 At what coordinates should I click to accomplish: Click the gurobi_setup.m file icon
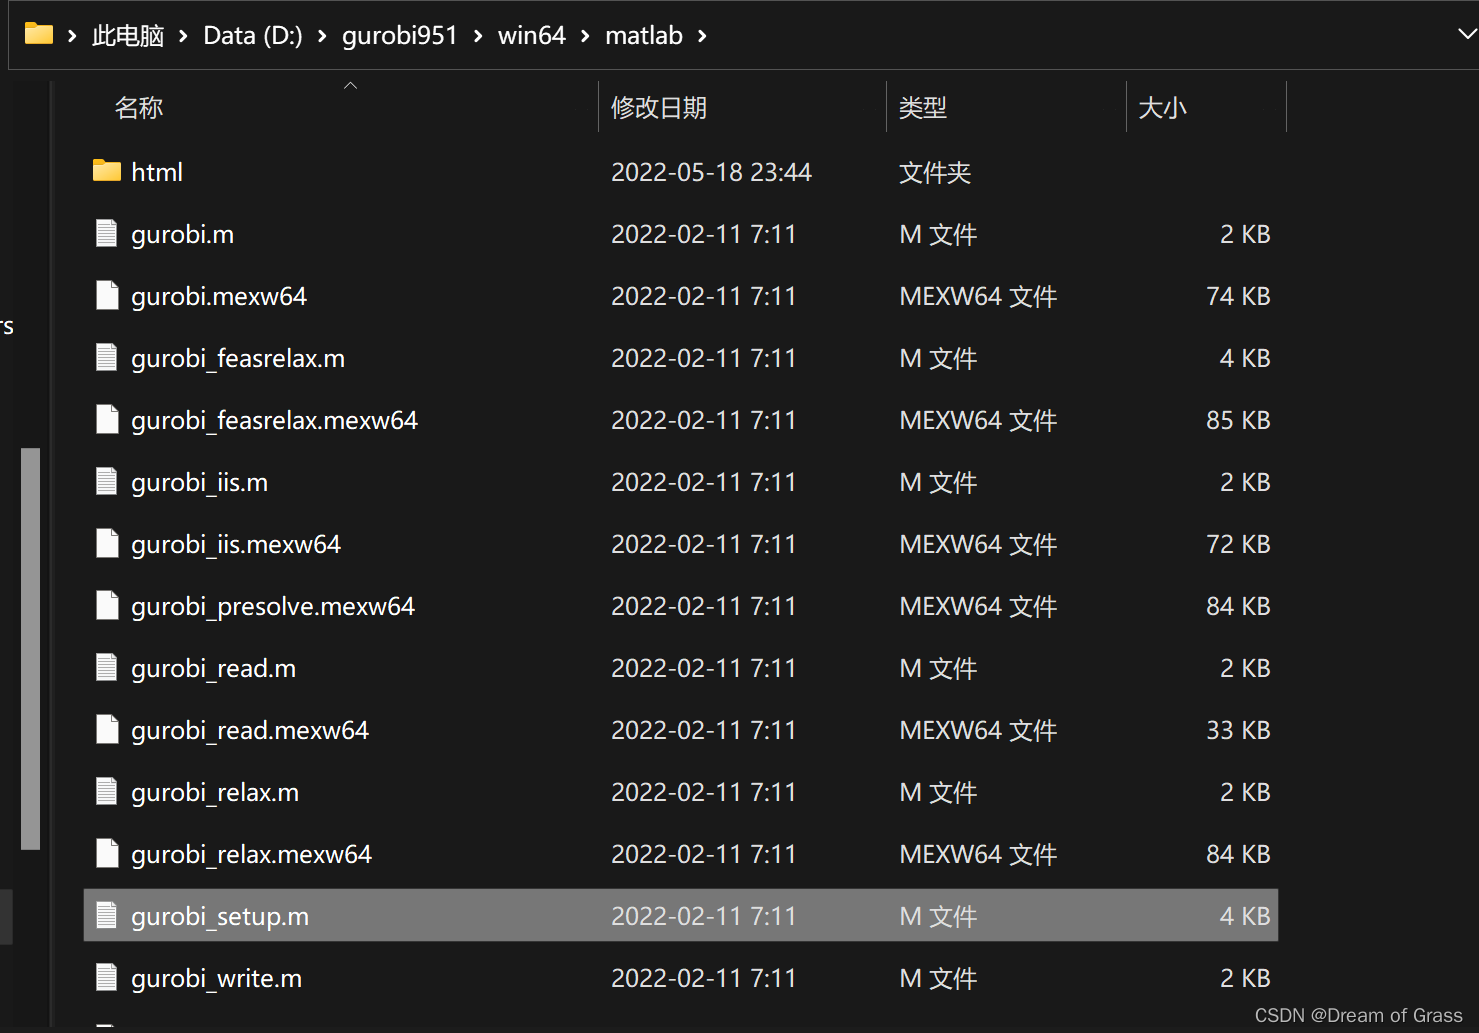coord(107,915)
